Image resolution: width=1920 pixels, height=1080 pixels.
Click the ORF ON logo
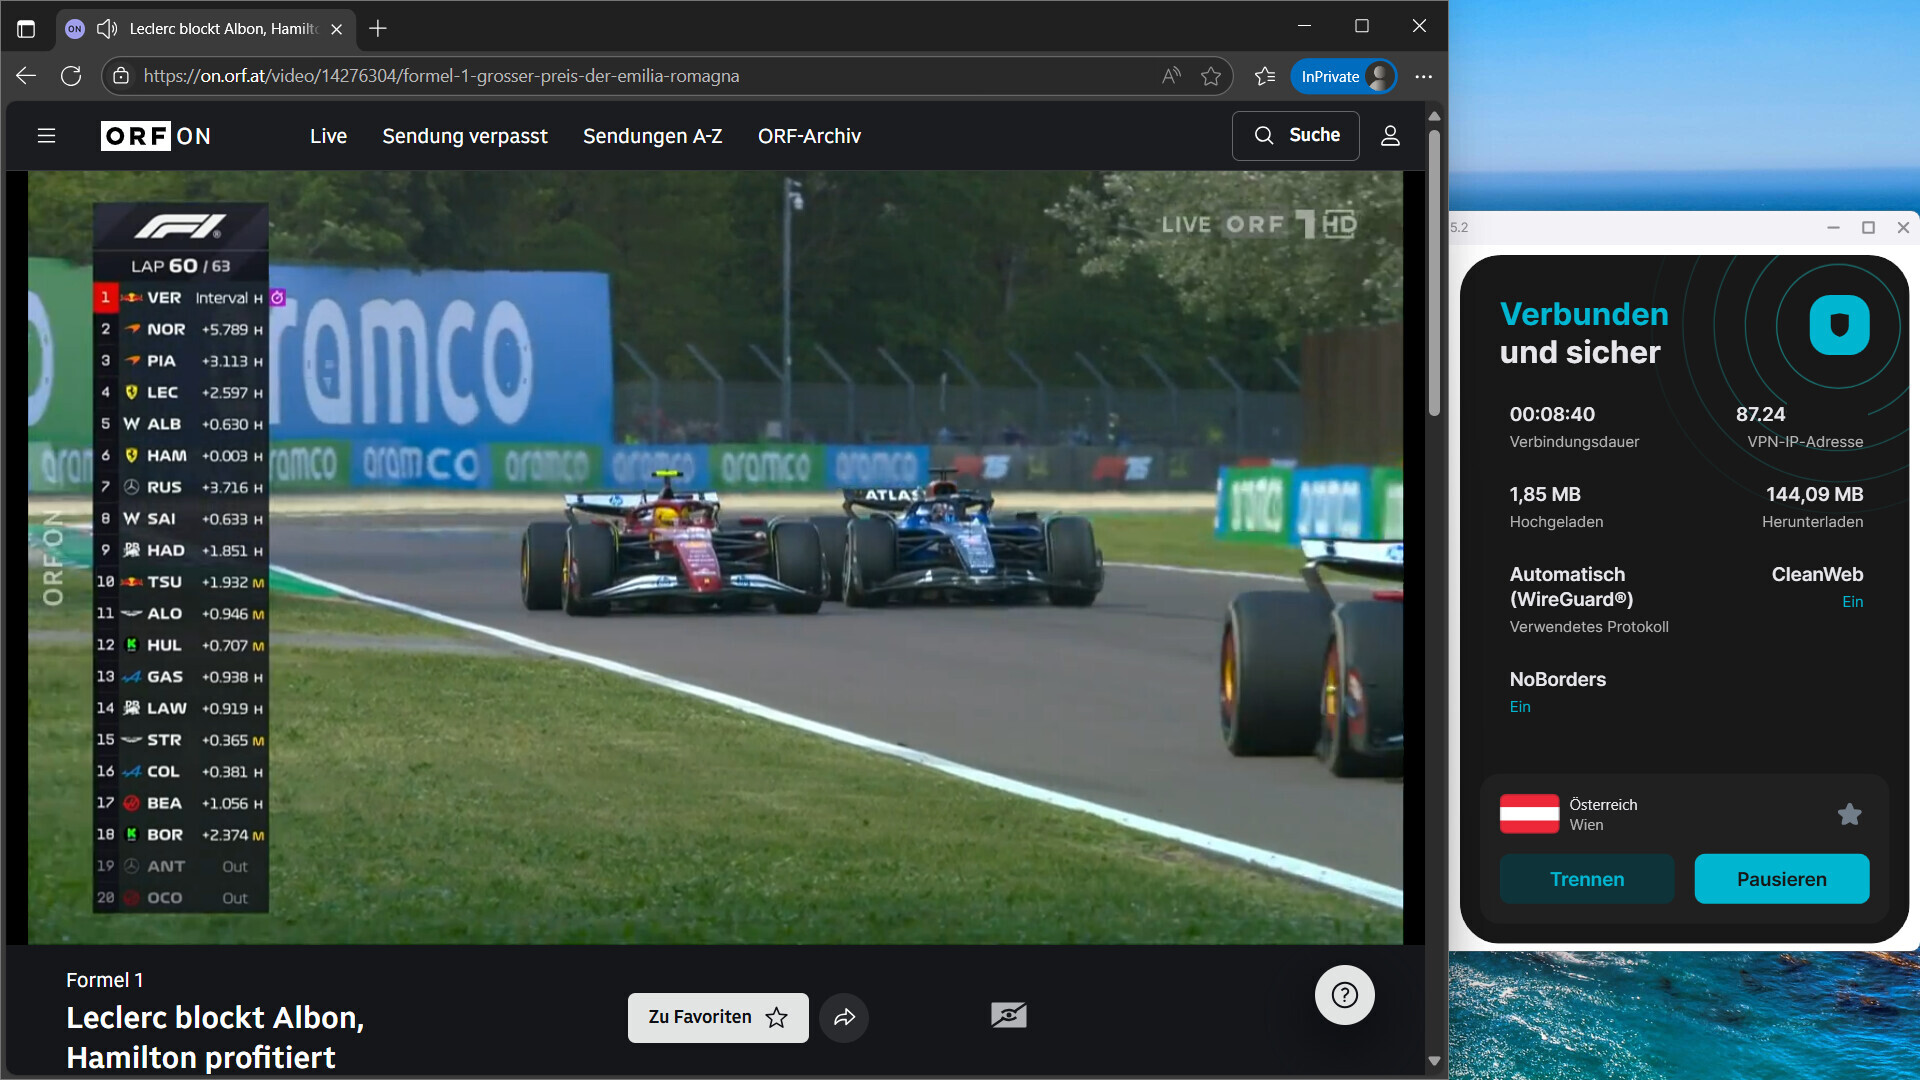156,136
